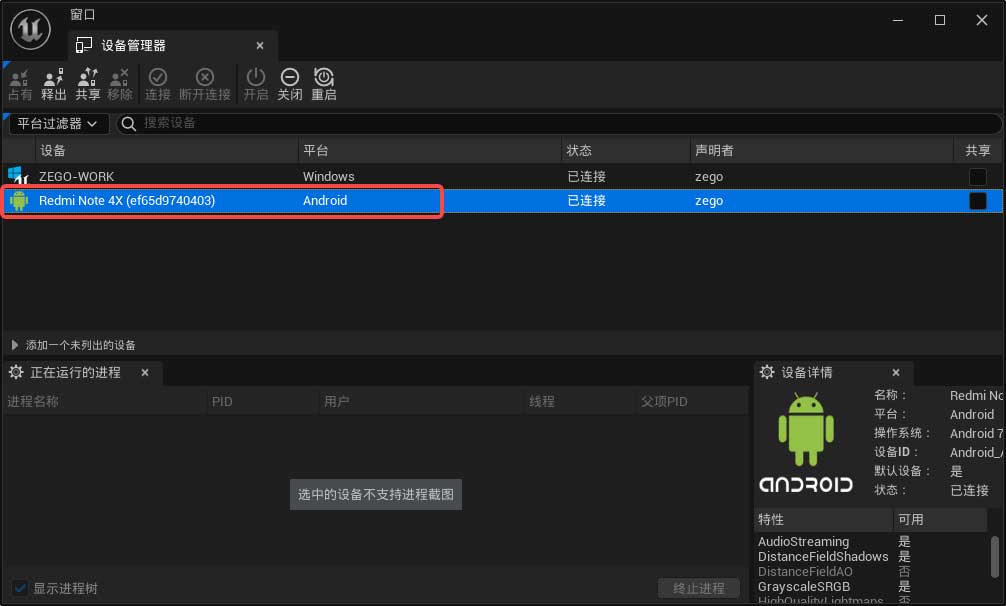Click the 移除 (Remove) toolbar icon
This screenshot has width=1006, height=606.
click(120, 84)
